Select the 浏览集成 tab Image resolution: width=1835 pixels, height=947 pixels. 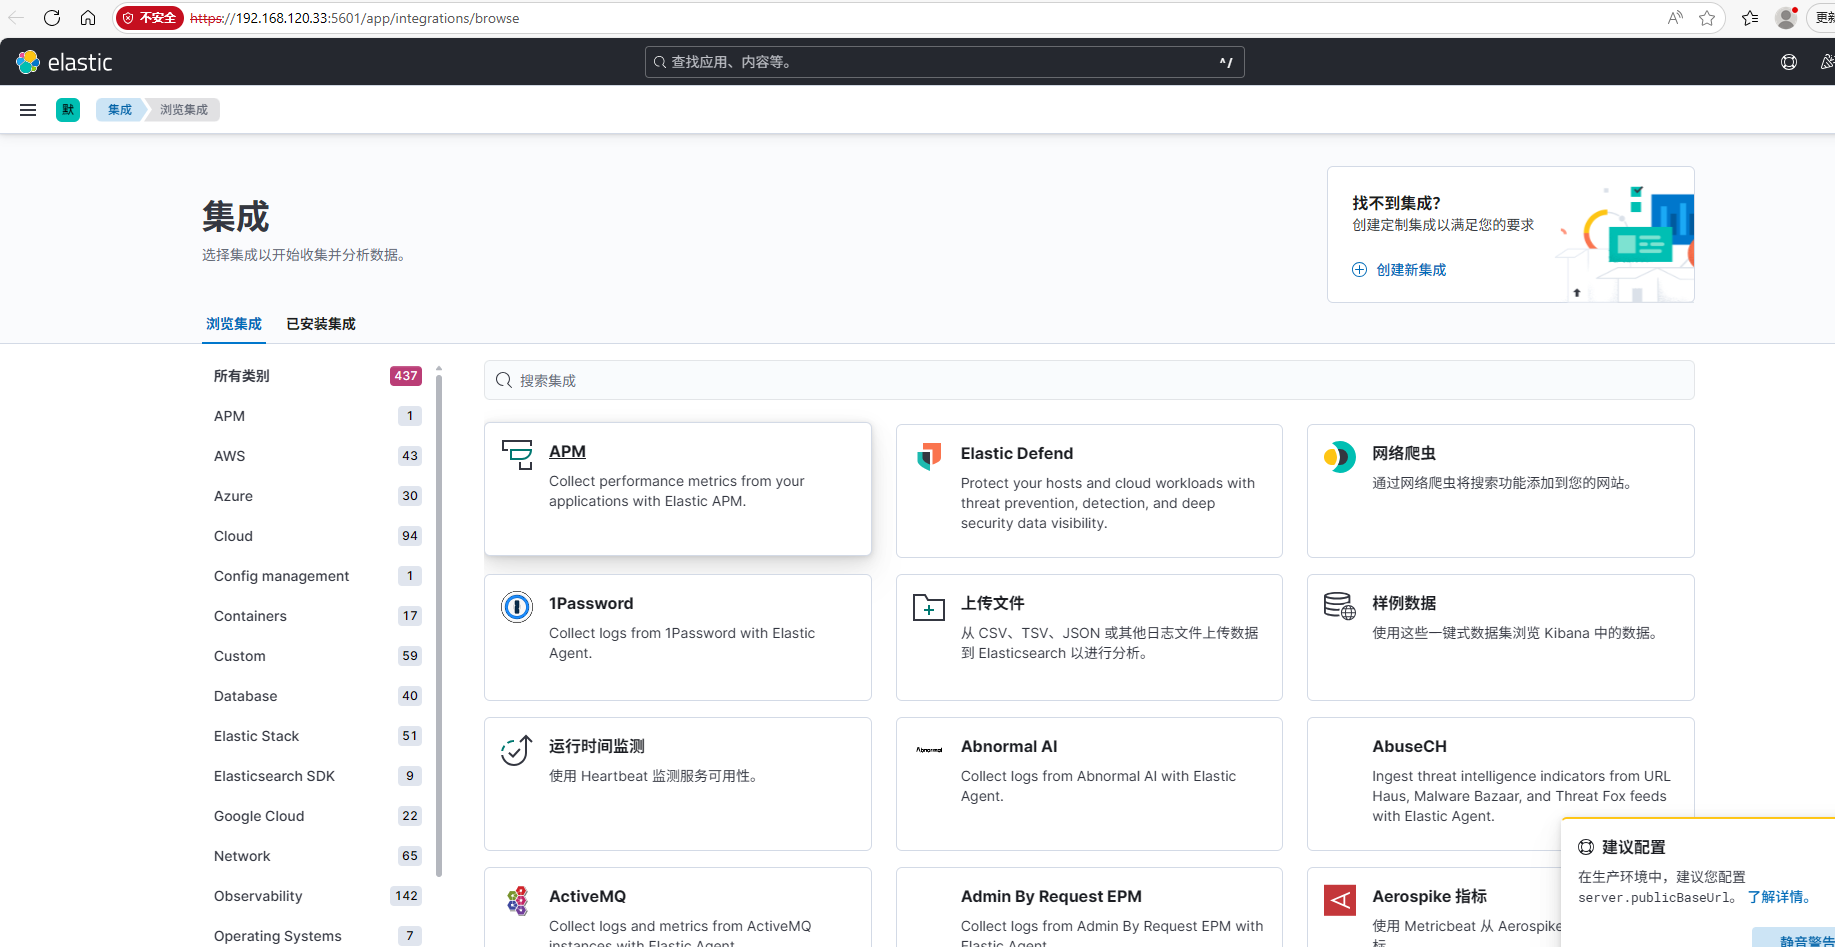(233, 323)
